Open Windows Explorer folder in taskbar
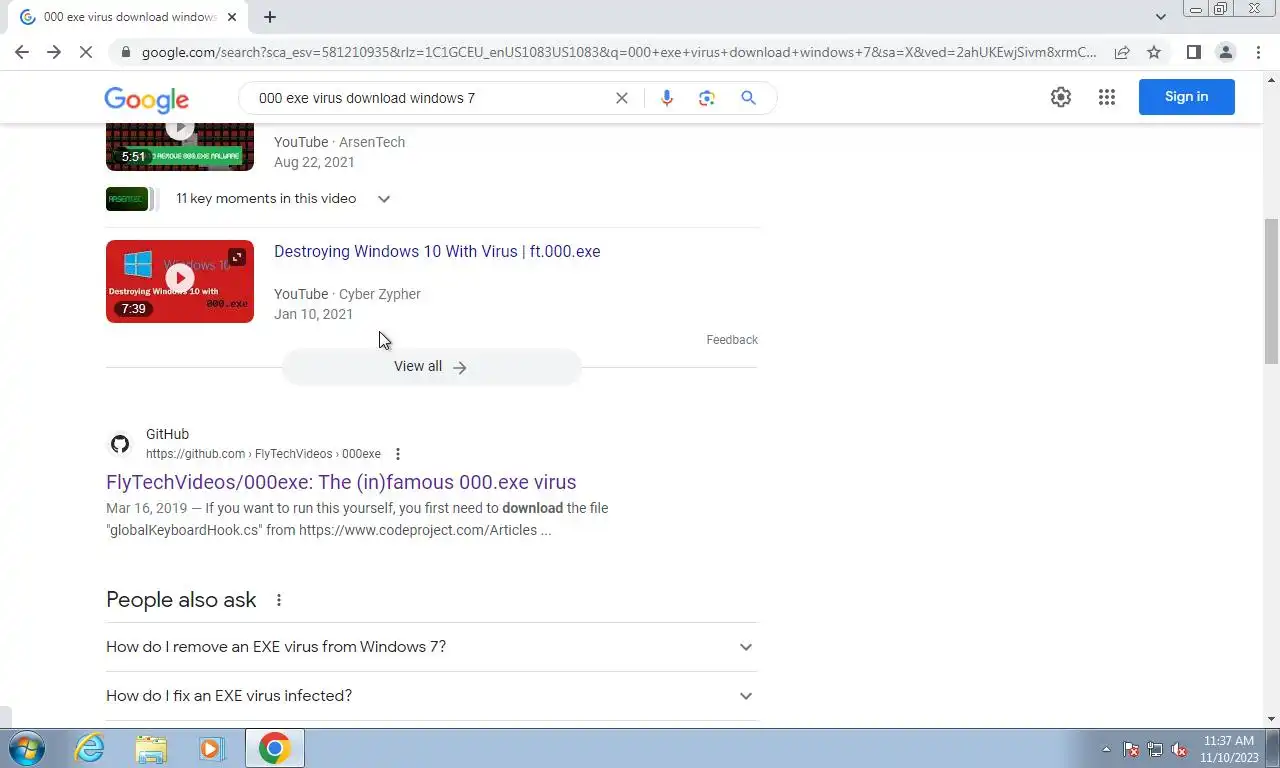The width and height of the screenshot is (1280, 768). pyautogui.click(x=151, y=748)
